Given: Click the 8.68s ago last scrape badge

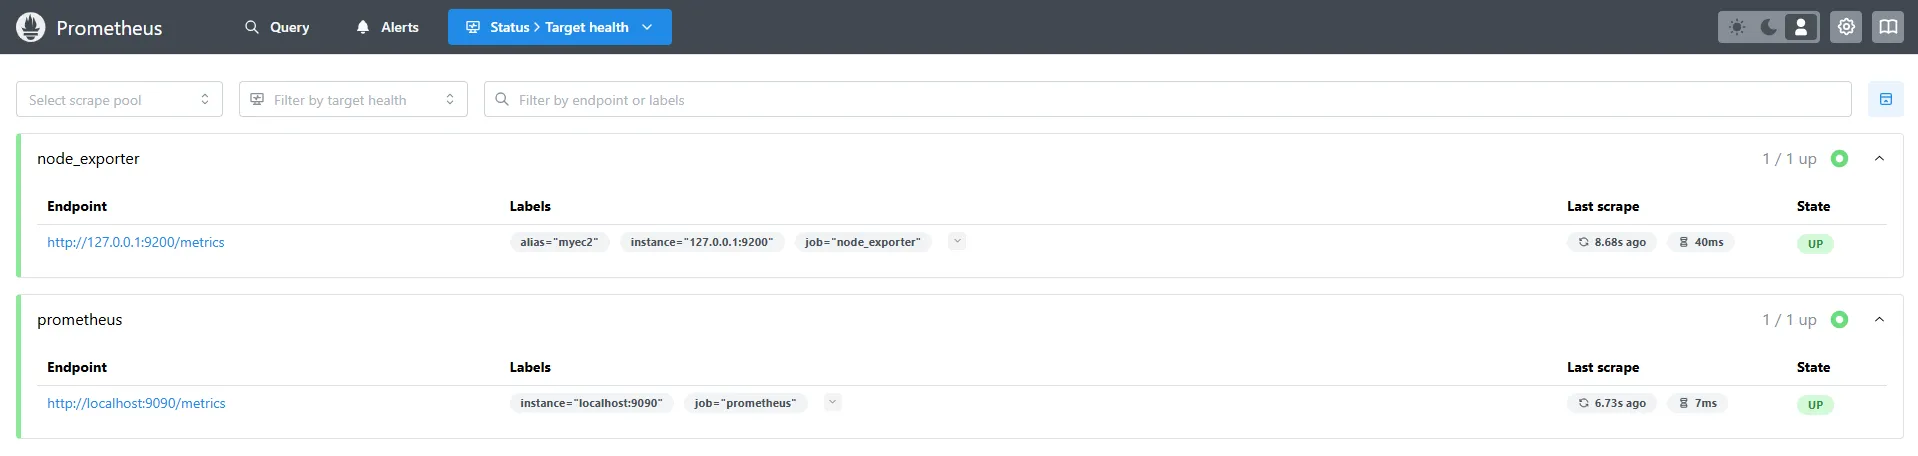Looking at the screenshot, I should pos(1612,242).
